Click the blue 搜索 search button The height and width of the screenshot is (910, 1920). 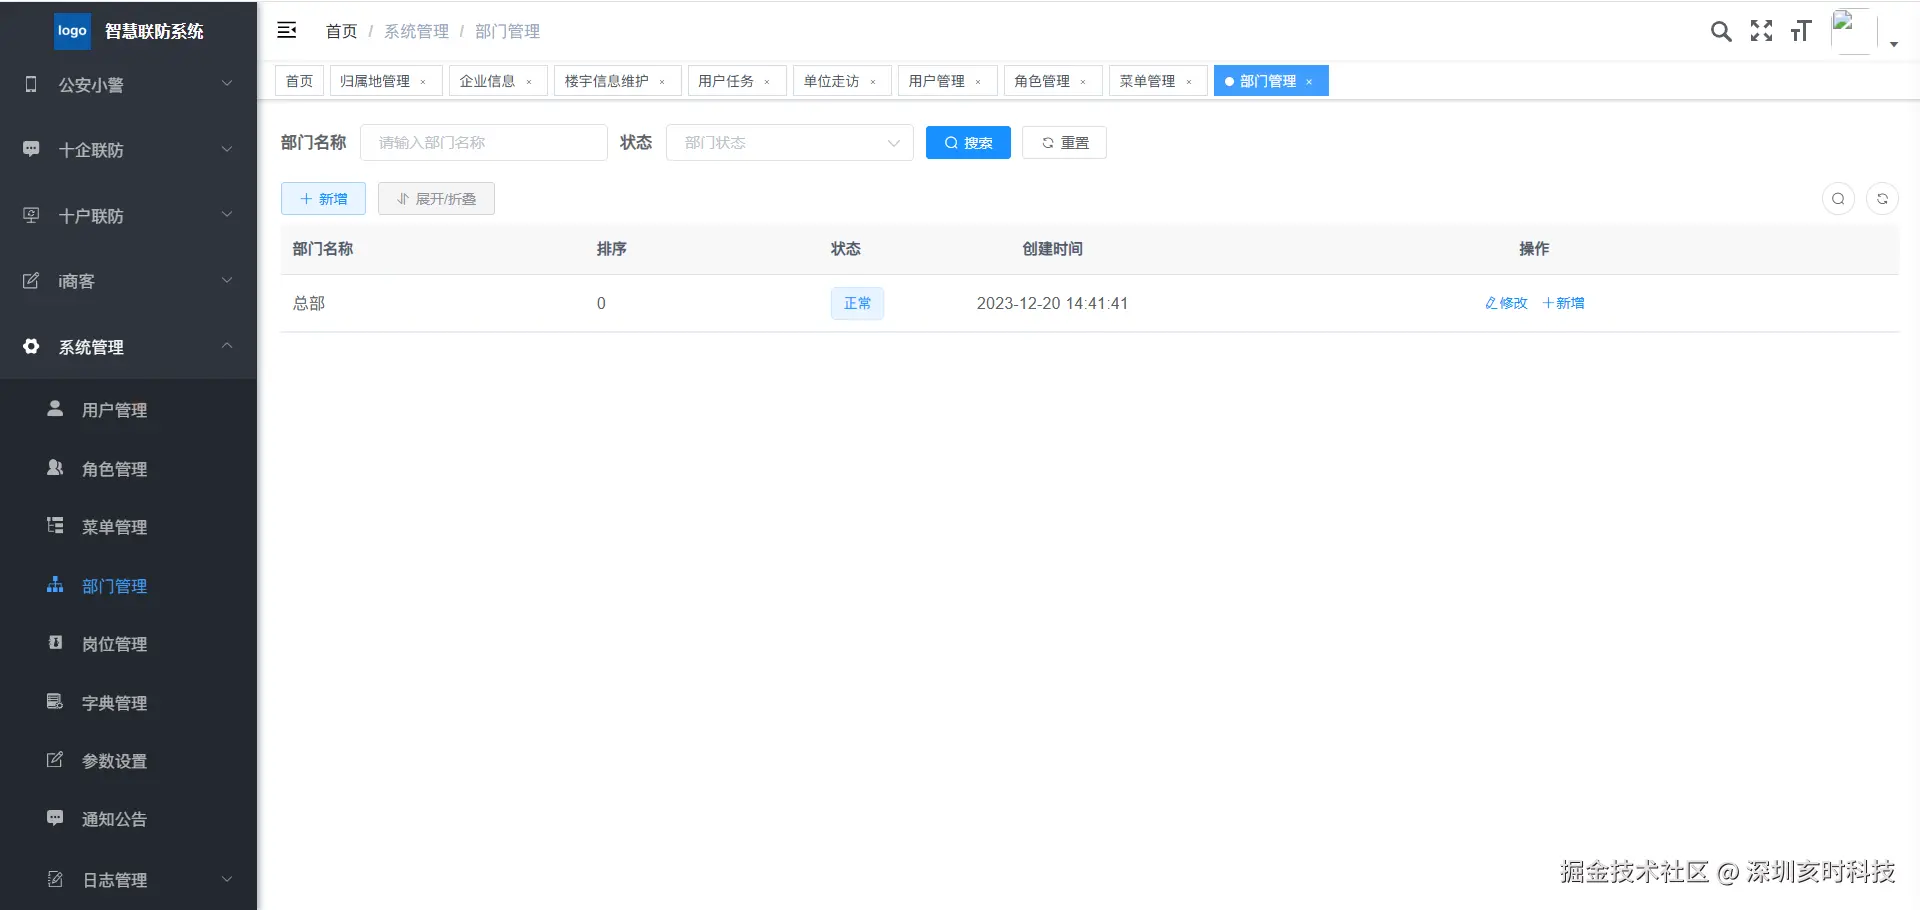pos(968,143)
